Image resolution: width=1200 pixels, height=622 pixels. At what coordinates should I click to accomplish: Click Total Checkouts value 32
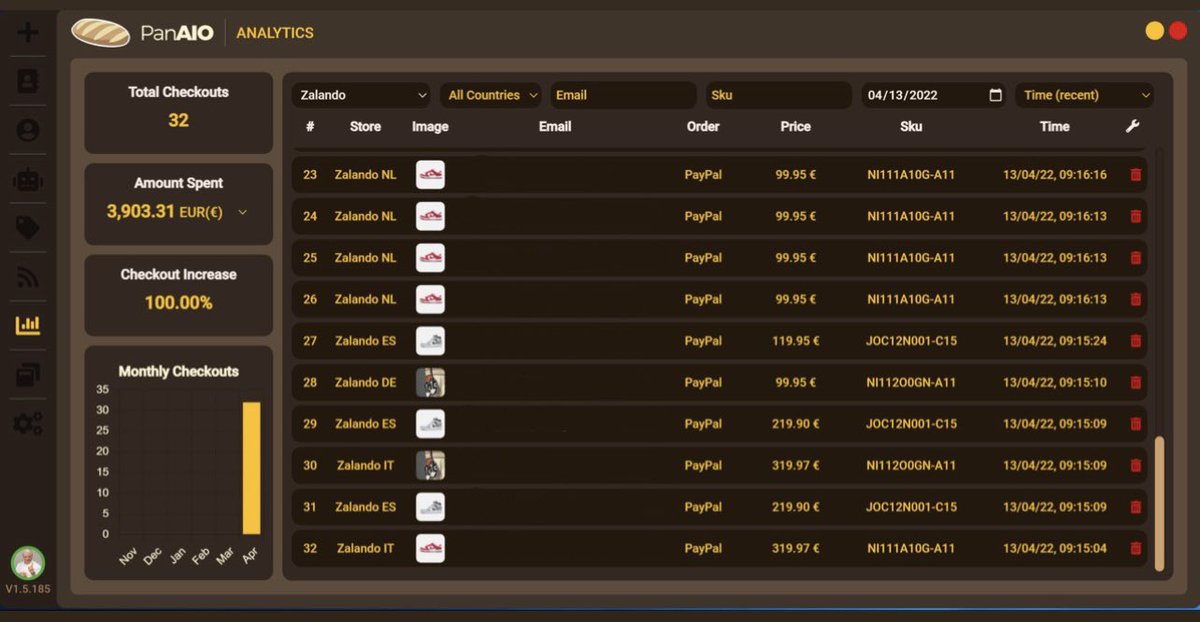(178, 120)
